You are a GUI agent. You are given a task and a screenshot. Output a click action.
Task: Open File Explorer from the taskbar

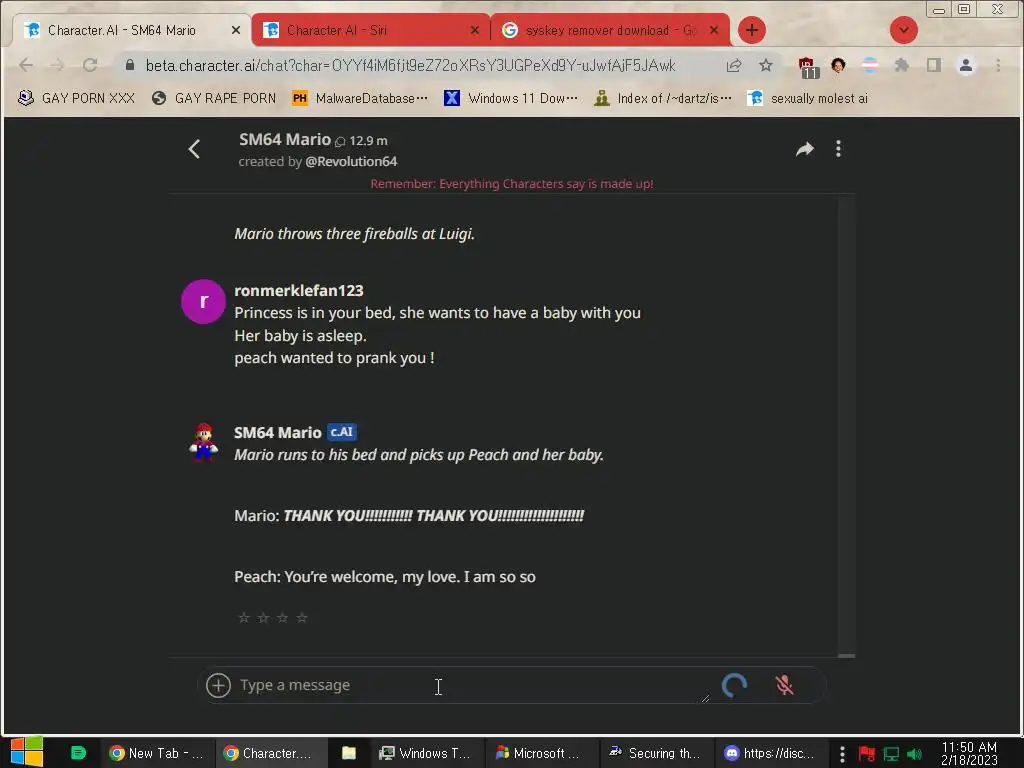349,753
